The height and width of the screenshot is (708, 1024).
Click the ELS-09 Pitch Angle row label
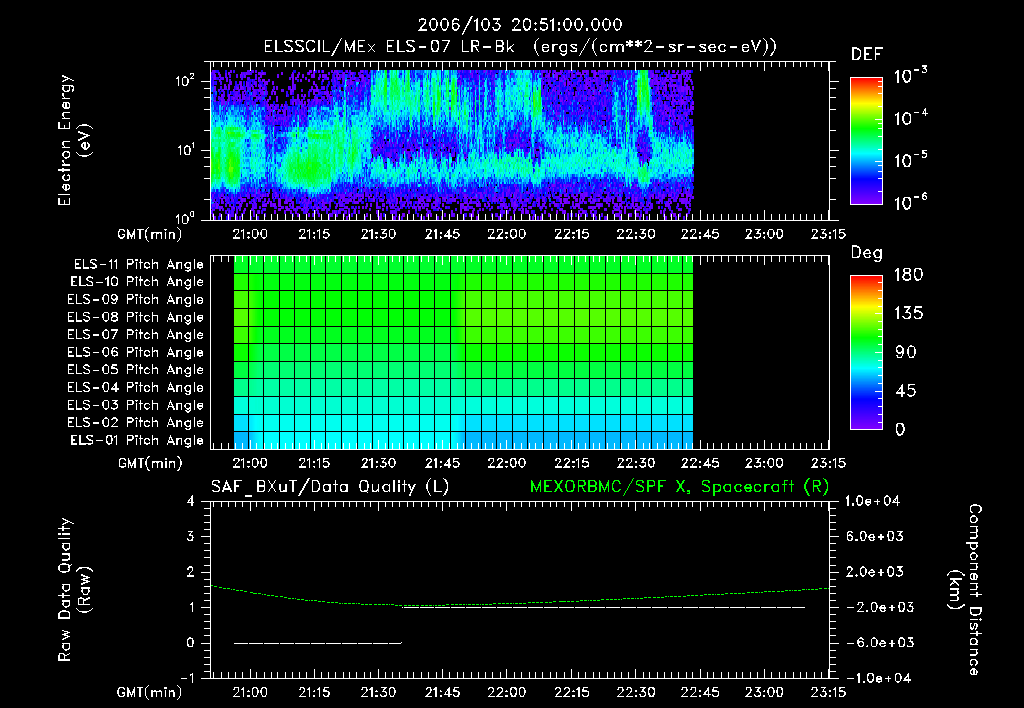click(x=136, y=300)
